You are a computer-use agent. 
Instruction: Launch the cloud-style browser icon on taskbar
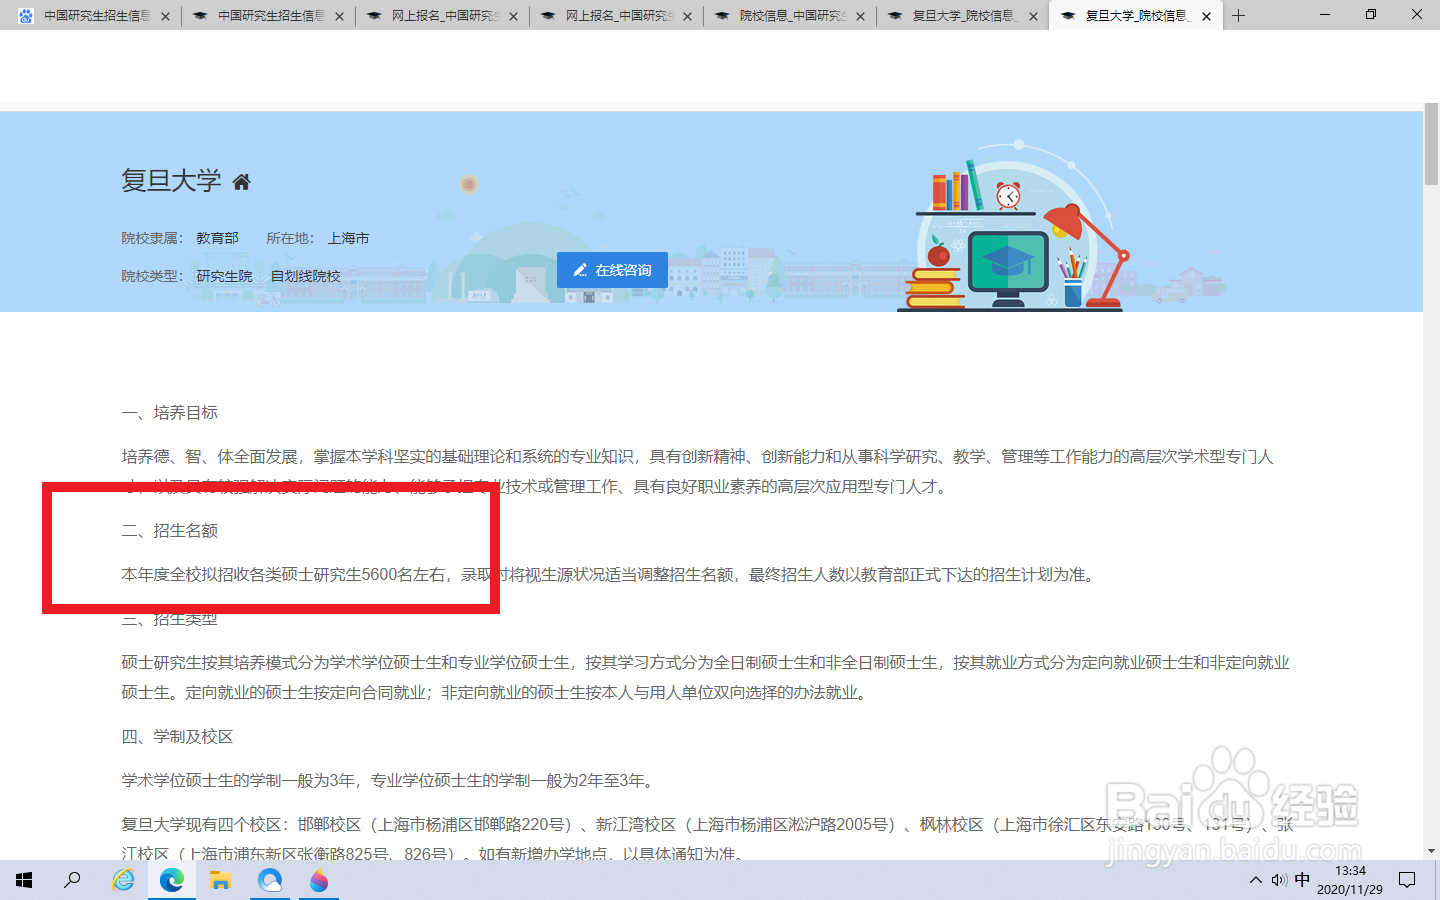click(x=269, y=881)
